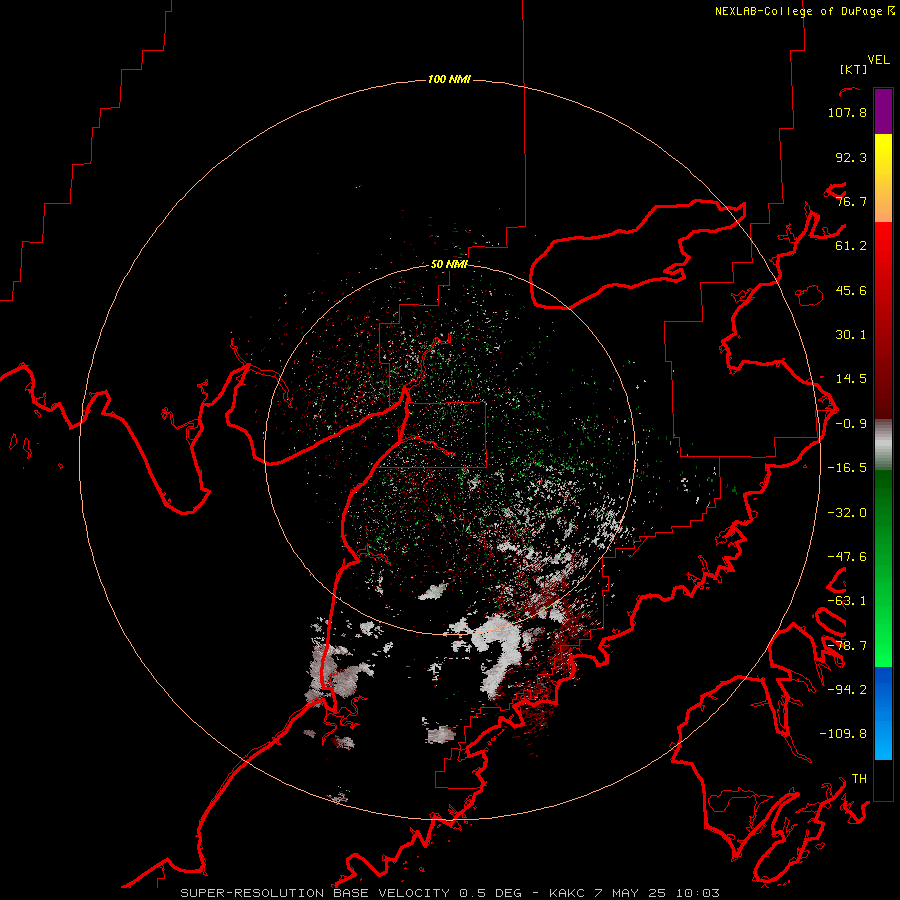
Task: Click the 7 MAY 25 10:03 timestamp
Action: point(657,893)
